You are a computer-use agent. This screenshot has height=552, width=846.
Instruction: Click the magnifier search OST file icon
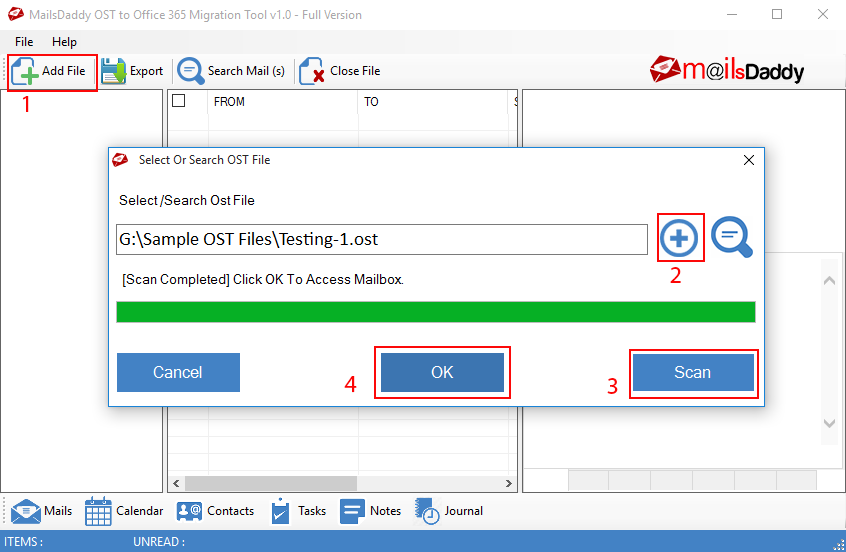[731, 238]
